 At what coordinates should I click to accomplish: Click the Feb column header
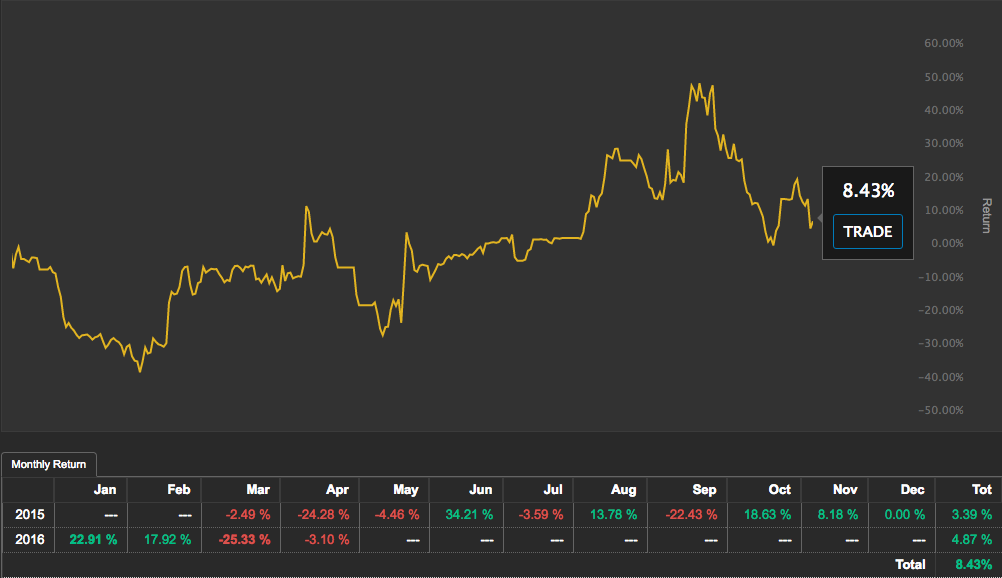coord(179,490)
